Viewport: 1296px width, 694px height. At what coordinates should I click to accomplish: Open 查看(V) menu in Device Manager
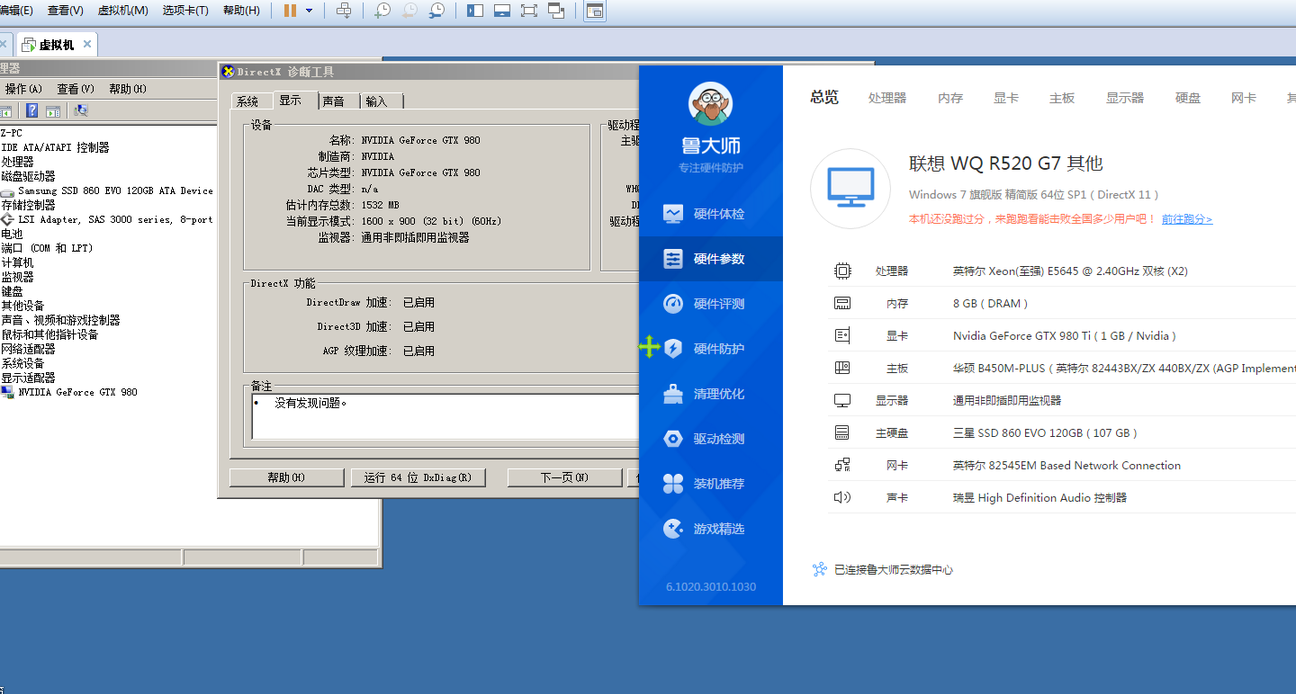pyautogui.click(x=75, y=89)
